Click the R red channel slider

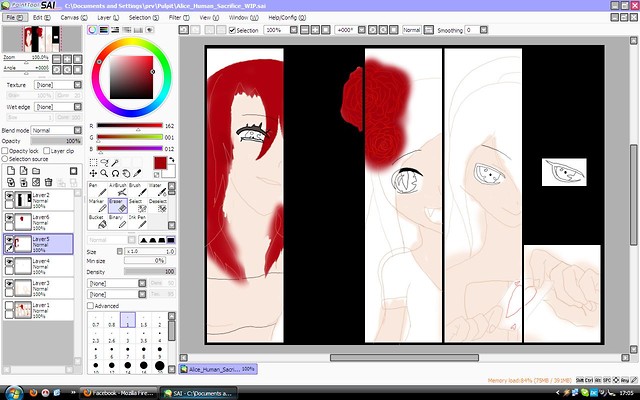(x=129, y=126)
